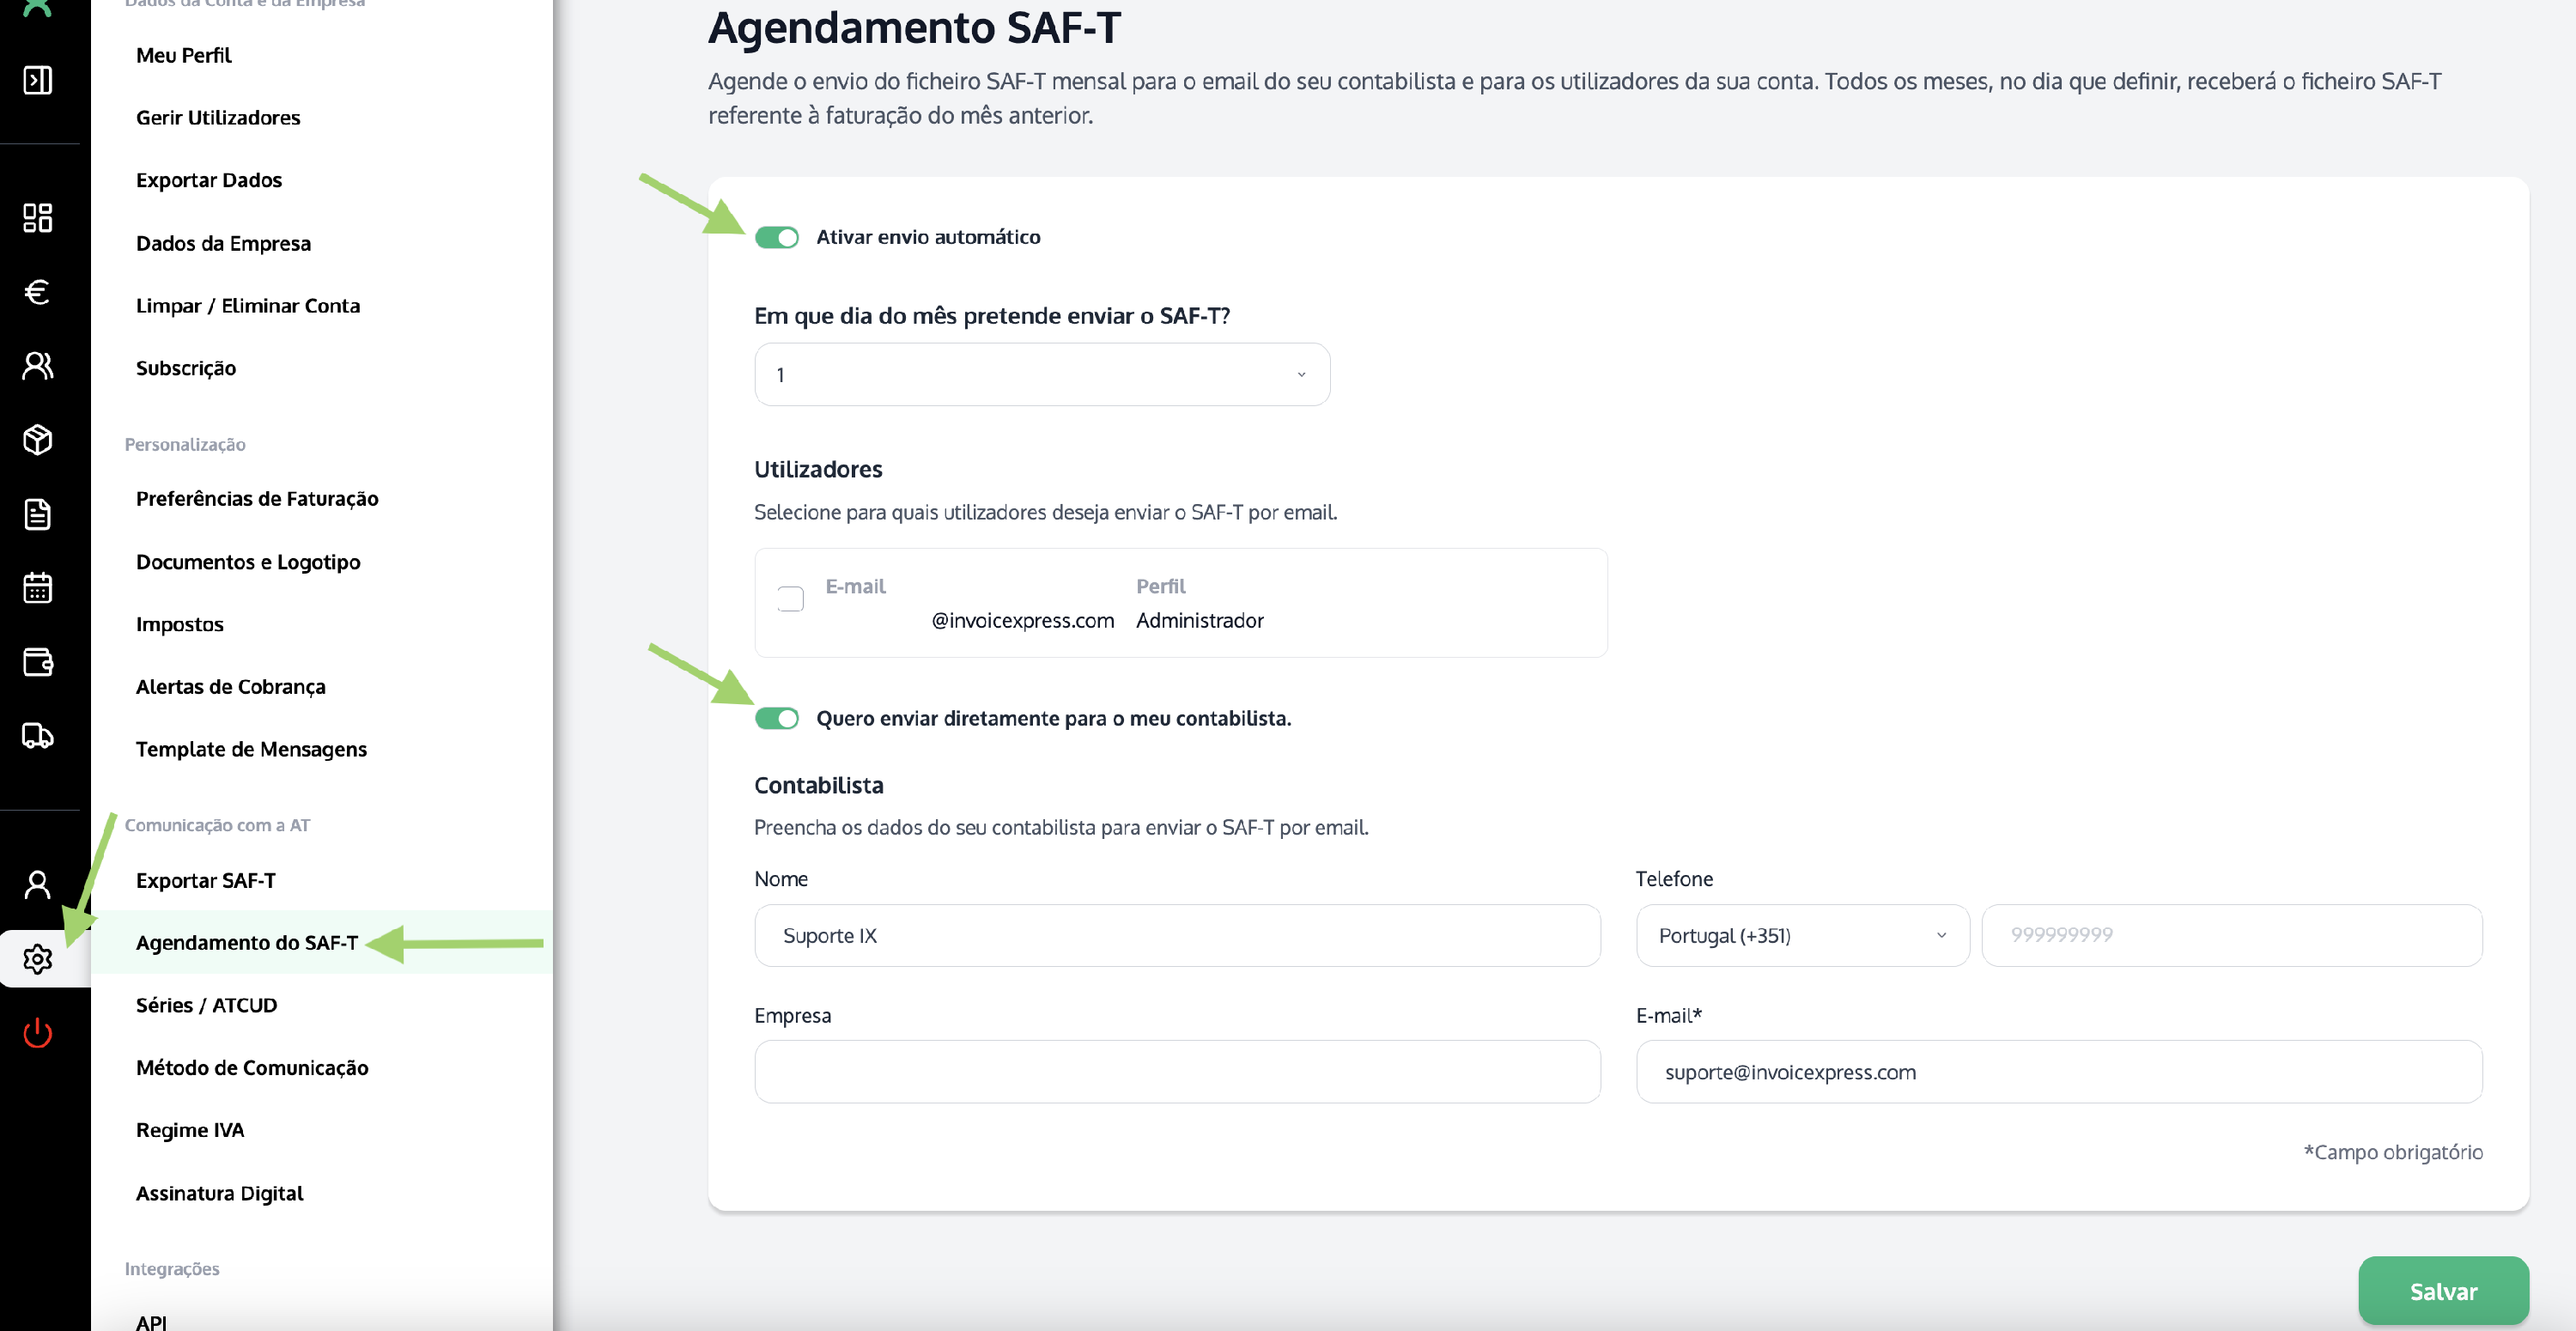Click the sidebar collapse panel icon

pyautogui.click(x=38, y=80)
